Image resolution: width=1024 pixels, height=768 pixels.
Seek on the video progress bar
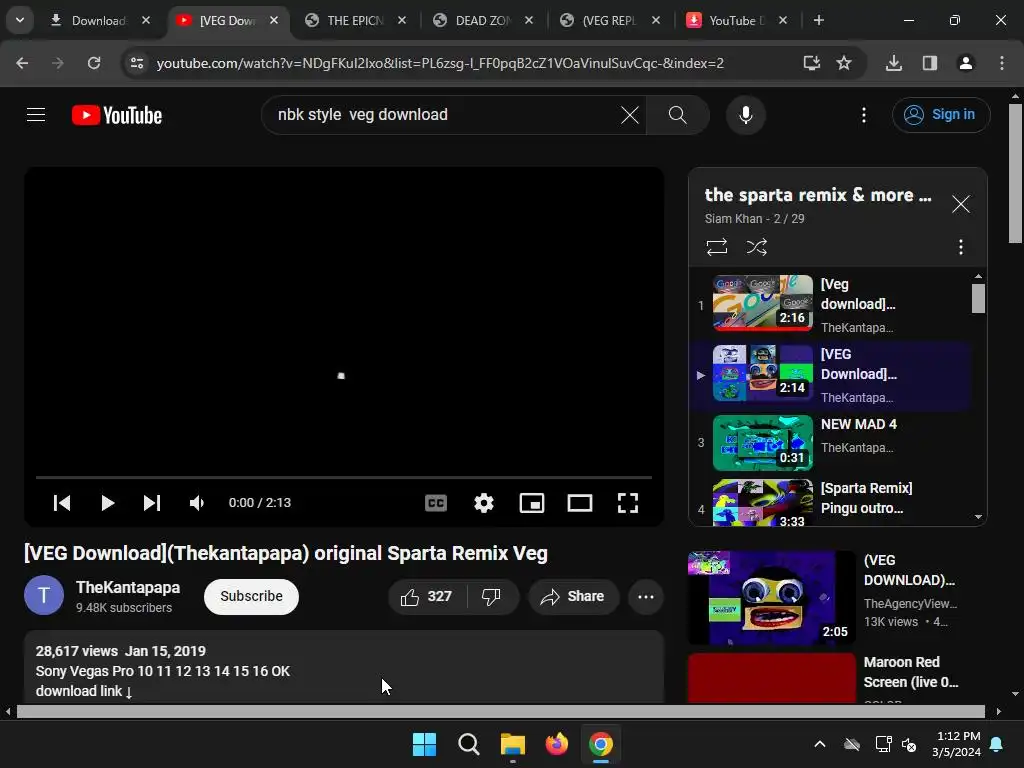pyautogui.click(x=344, y=477)
